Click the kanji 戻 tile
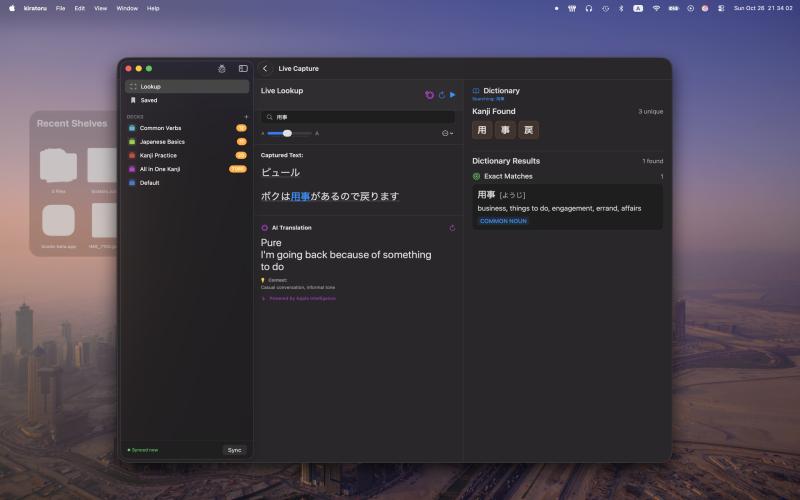Screen dimensions: 800x500 pos(529,129)
